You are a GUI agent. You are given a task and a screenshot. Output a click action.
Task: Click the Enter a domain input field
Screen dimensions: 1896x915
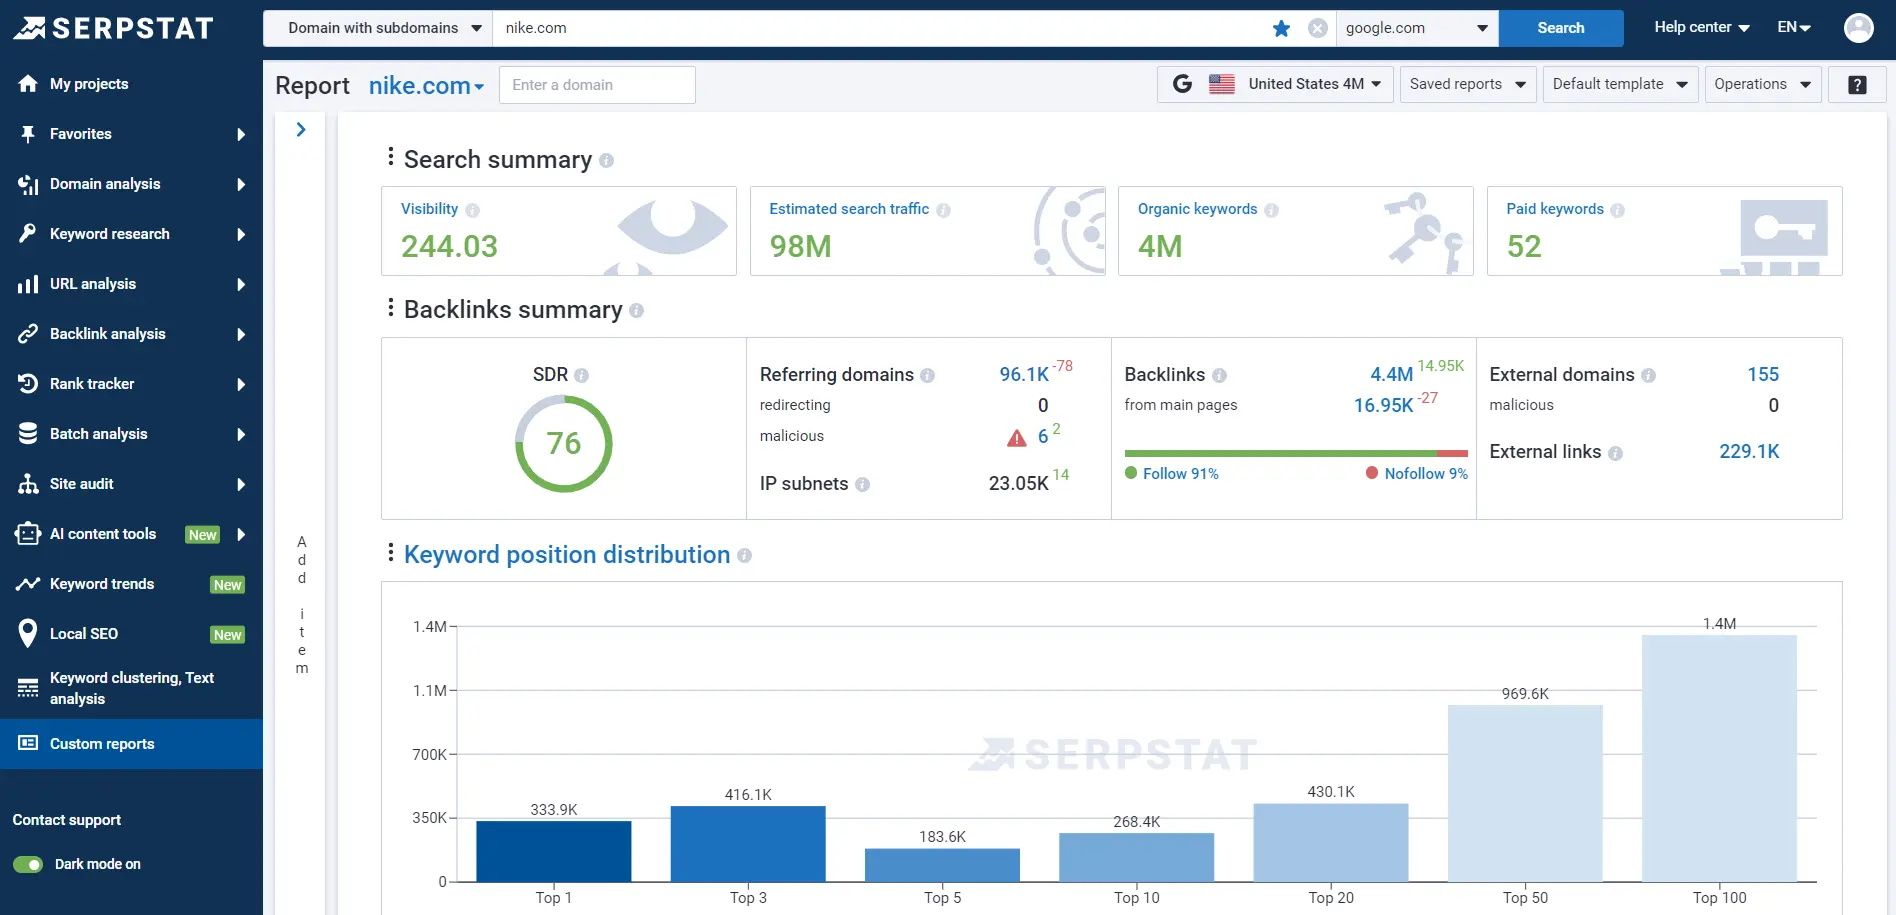pos(597,85)
